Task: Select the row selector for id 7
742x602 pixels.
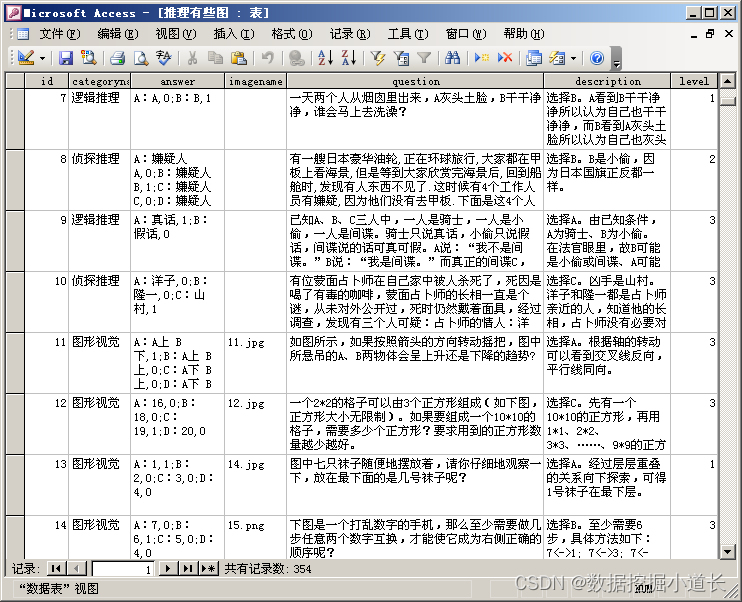Action: coord(15,119)
